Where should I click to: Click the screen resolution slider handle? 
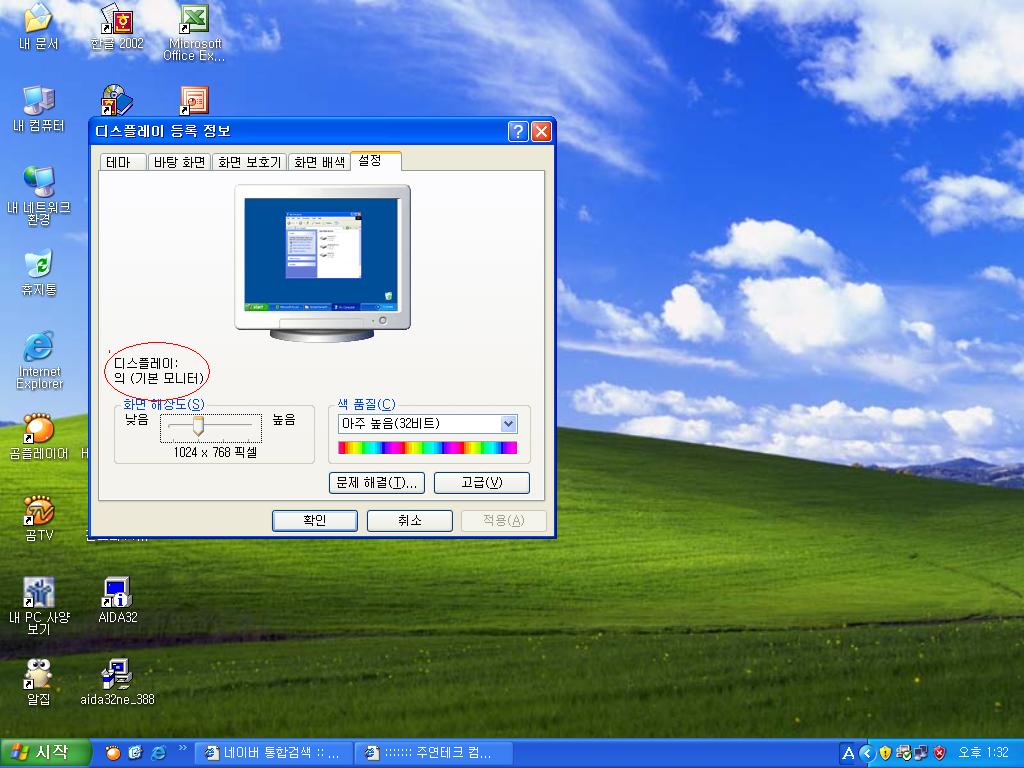coord(198,427)
